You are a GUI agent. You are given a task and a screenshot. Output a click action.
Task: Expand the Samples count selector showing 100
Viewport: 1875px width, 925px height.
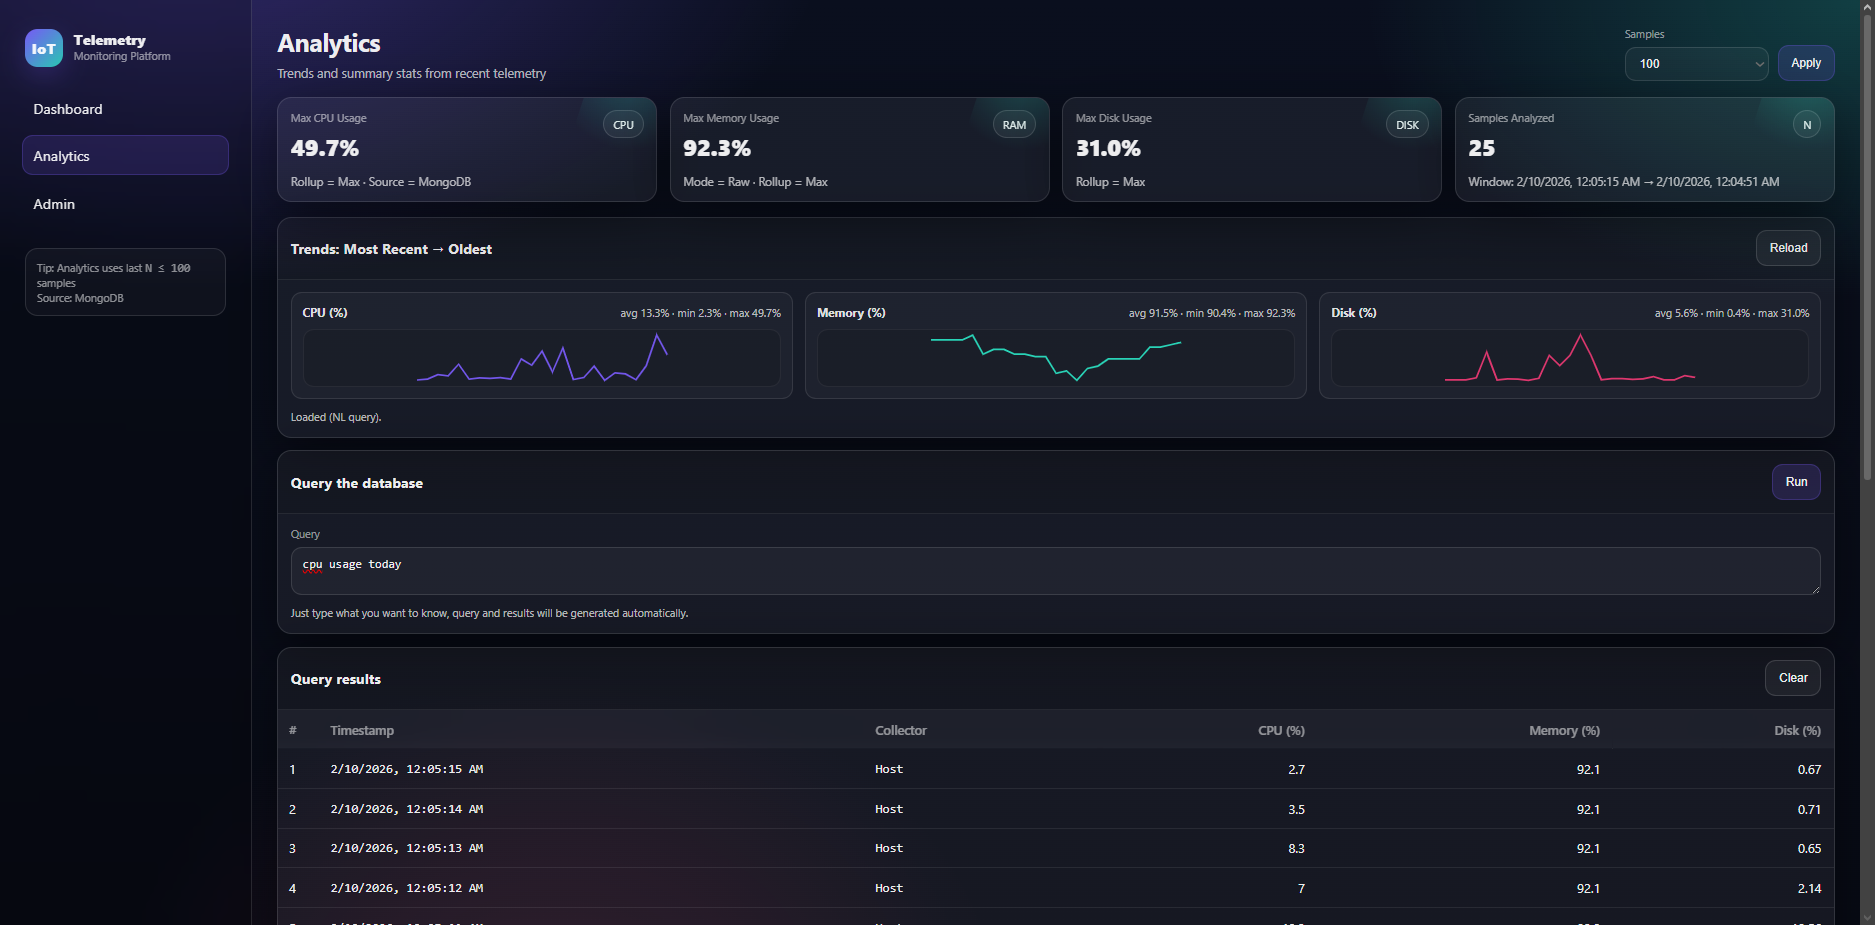[x=1696, y=63]
